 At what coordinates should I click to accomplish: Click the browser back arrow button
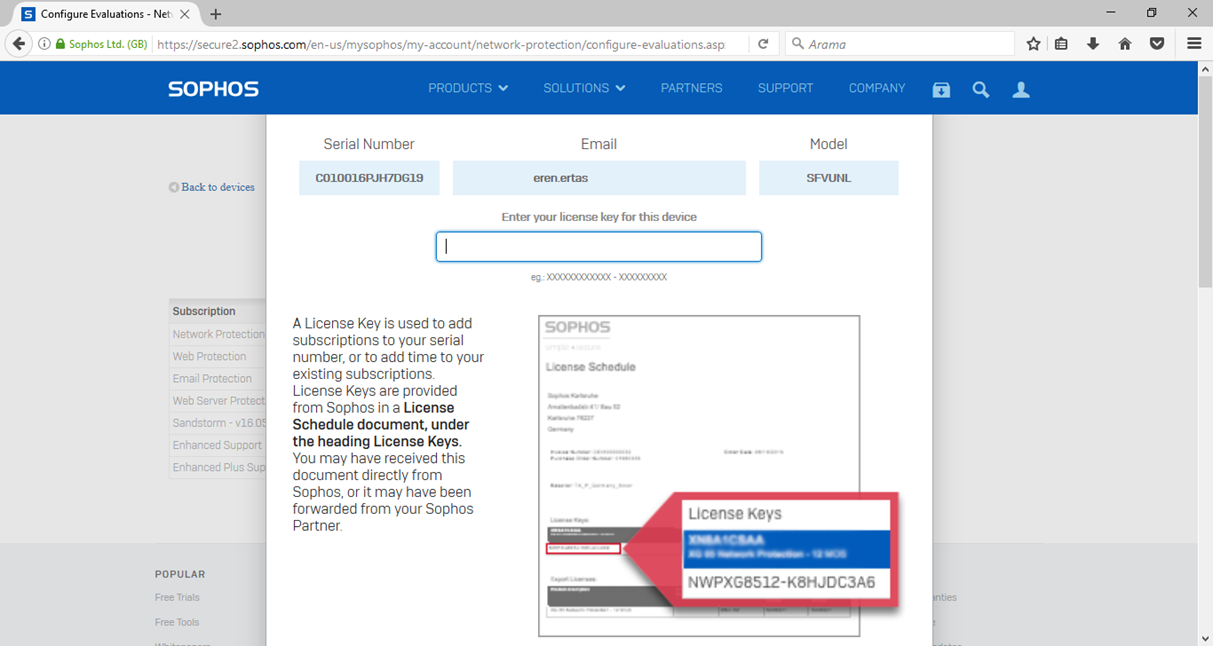pos(18,44)
